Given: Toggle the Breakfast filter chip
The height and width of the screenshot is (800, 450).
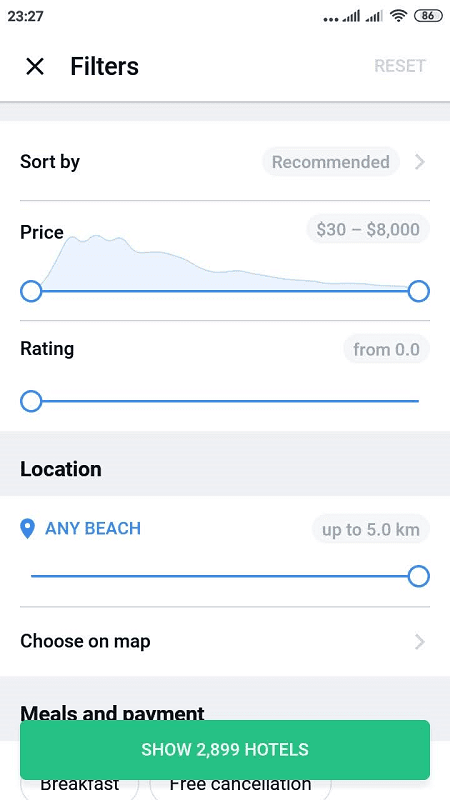Looking at the screenshot, I should 80,786.
